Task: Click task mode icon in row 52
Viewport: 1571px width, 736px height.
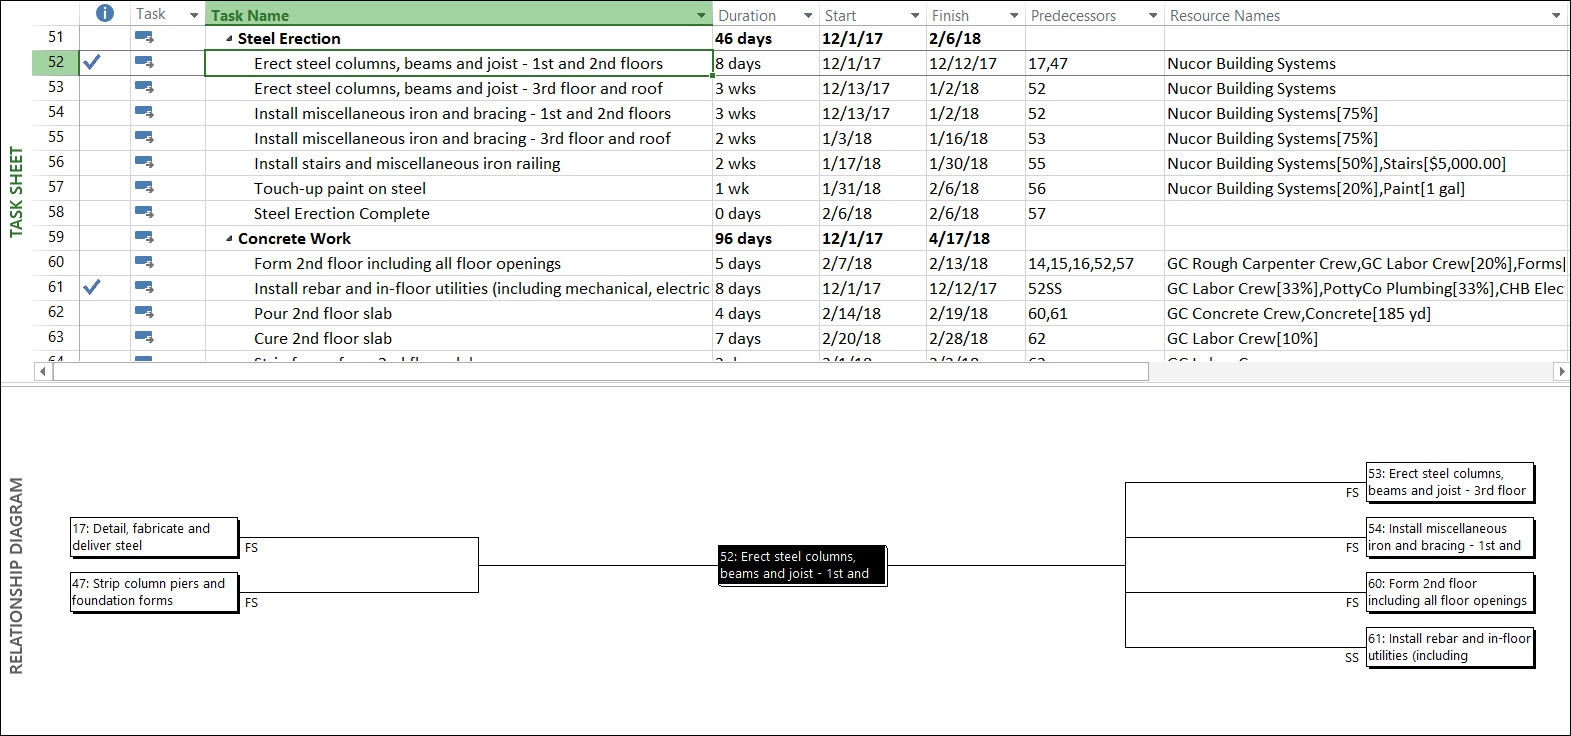Action: tap(144, 63)
